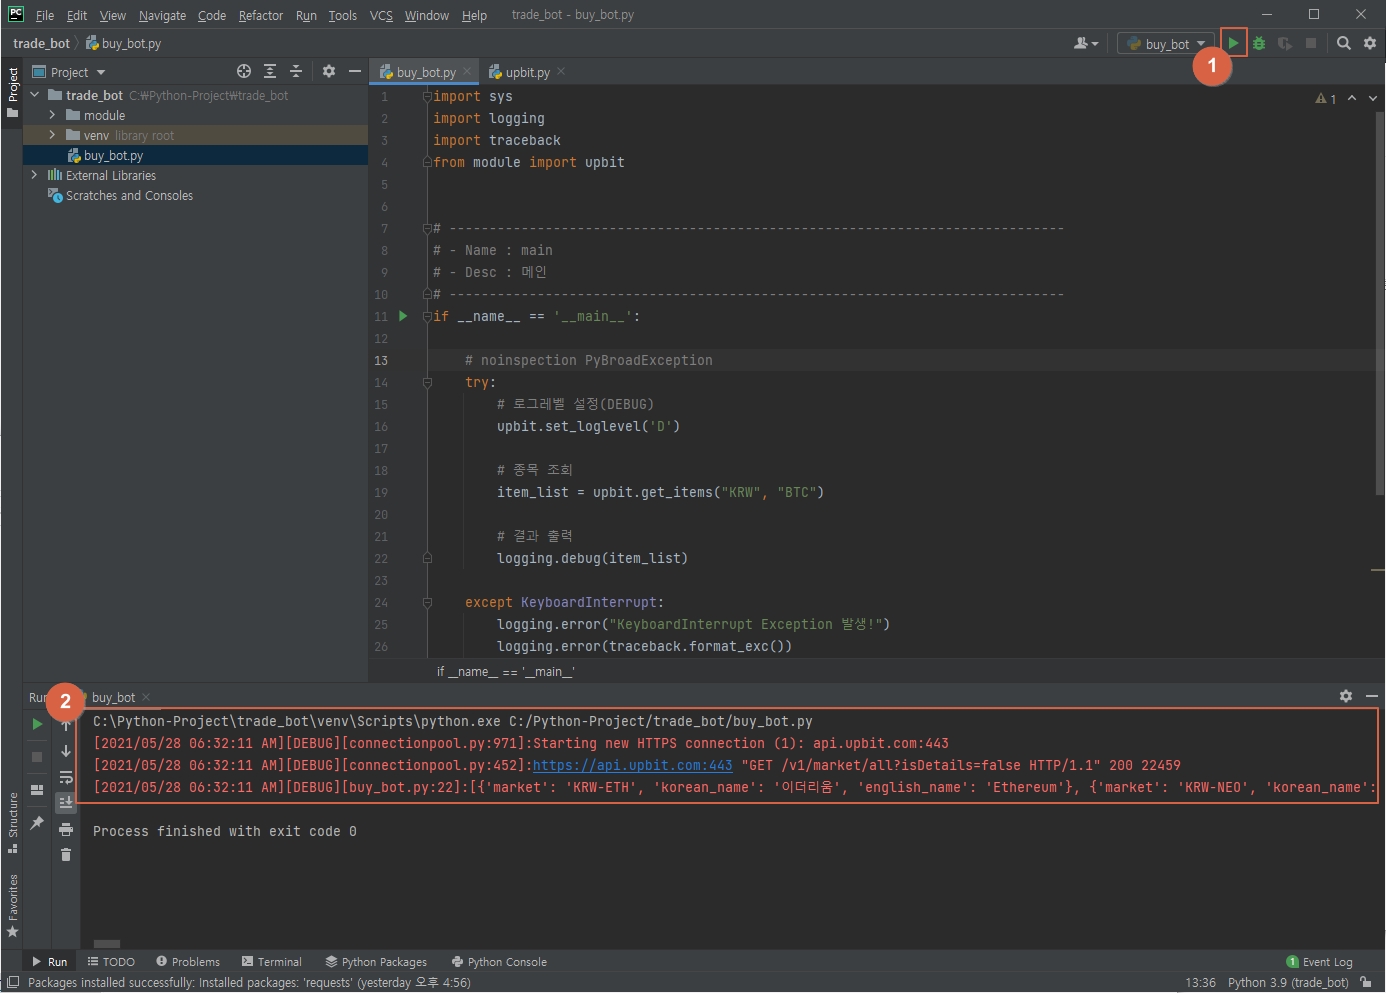Screen dimensions: 1386x993
Task: Open Project panel gear options
Action: point(329,71)
